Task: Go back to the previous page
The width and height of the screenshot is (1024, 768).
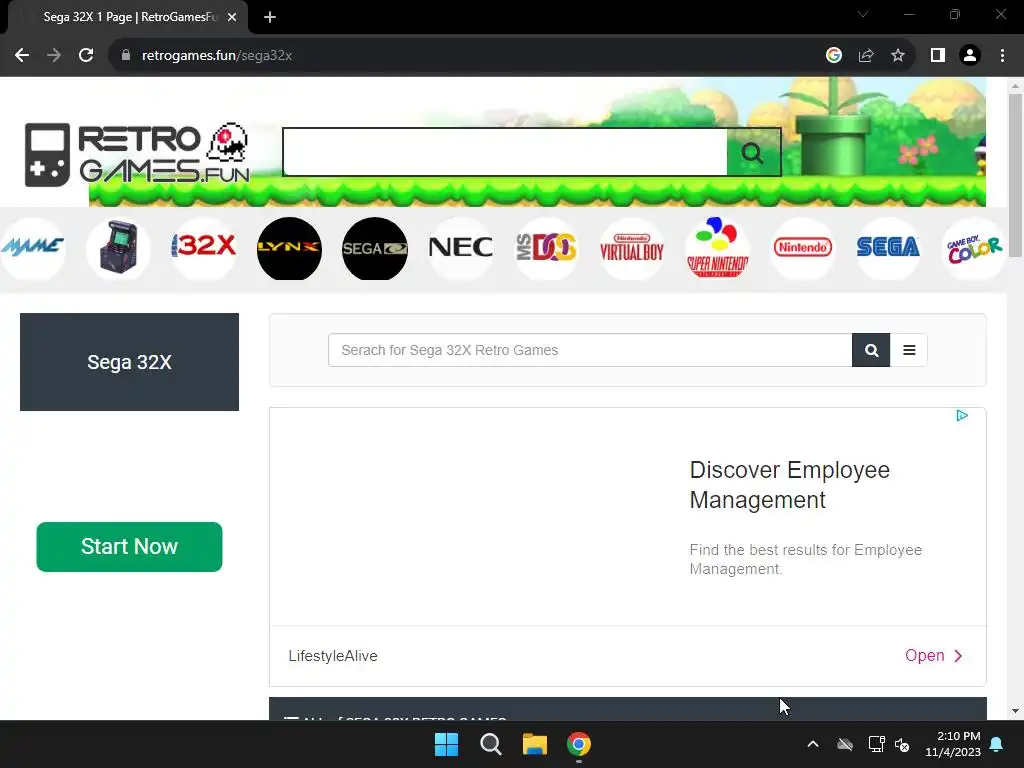Action: point(22,56)
